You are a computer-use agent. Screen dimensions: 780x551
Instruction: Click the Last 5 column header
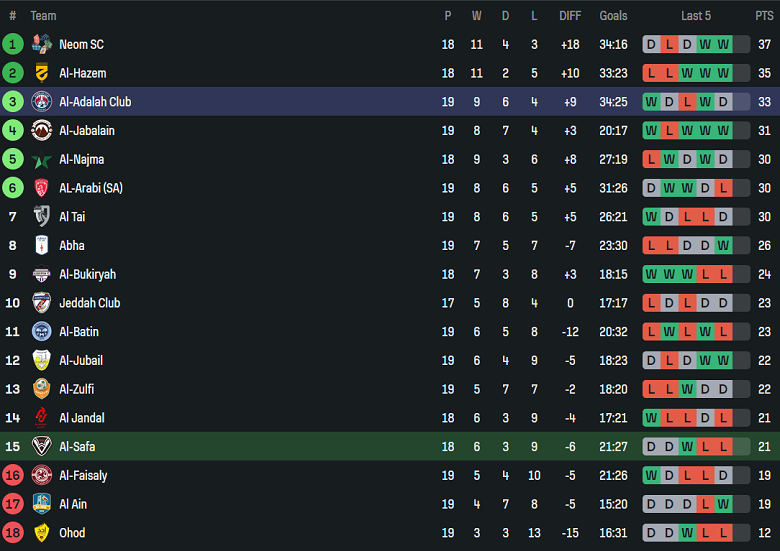[x=696, y=16]
